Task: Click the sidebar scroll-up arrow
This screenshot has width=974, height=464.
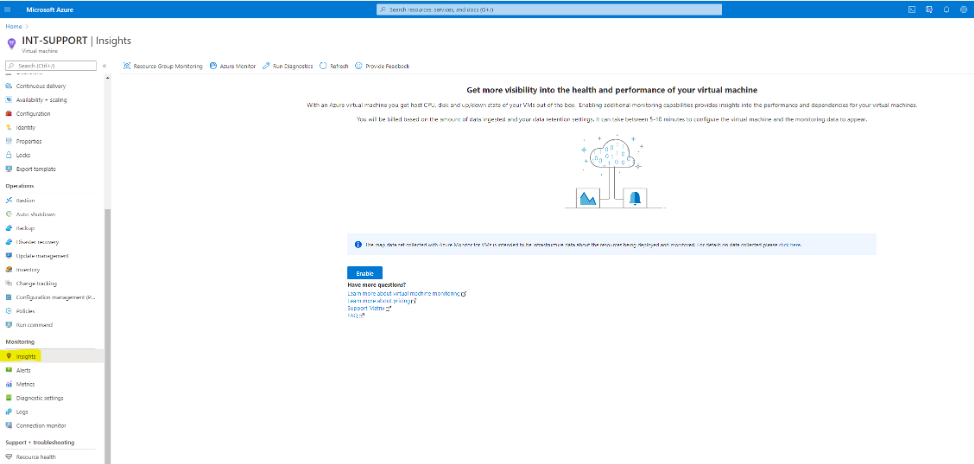Action: click(107, 78)
